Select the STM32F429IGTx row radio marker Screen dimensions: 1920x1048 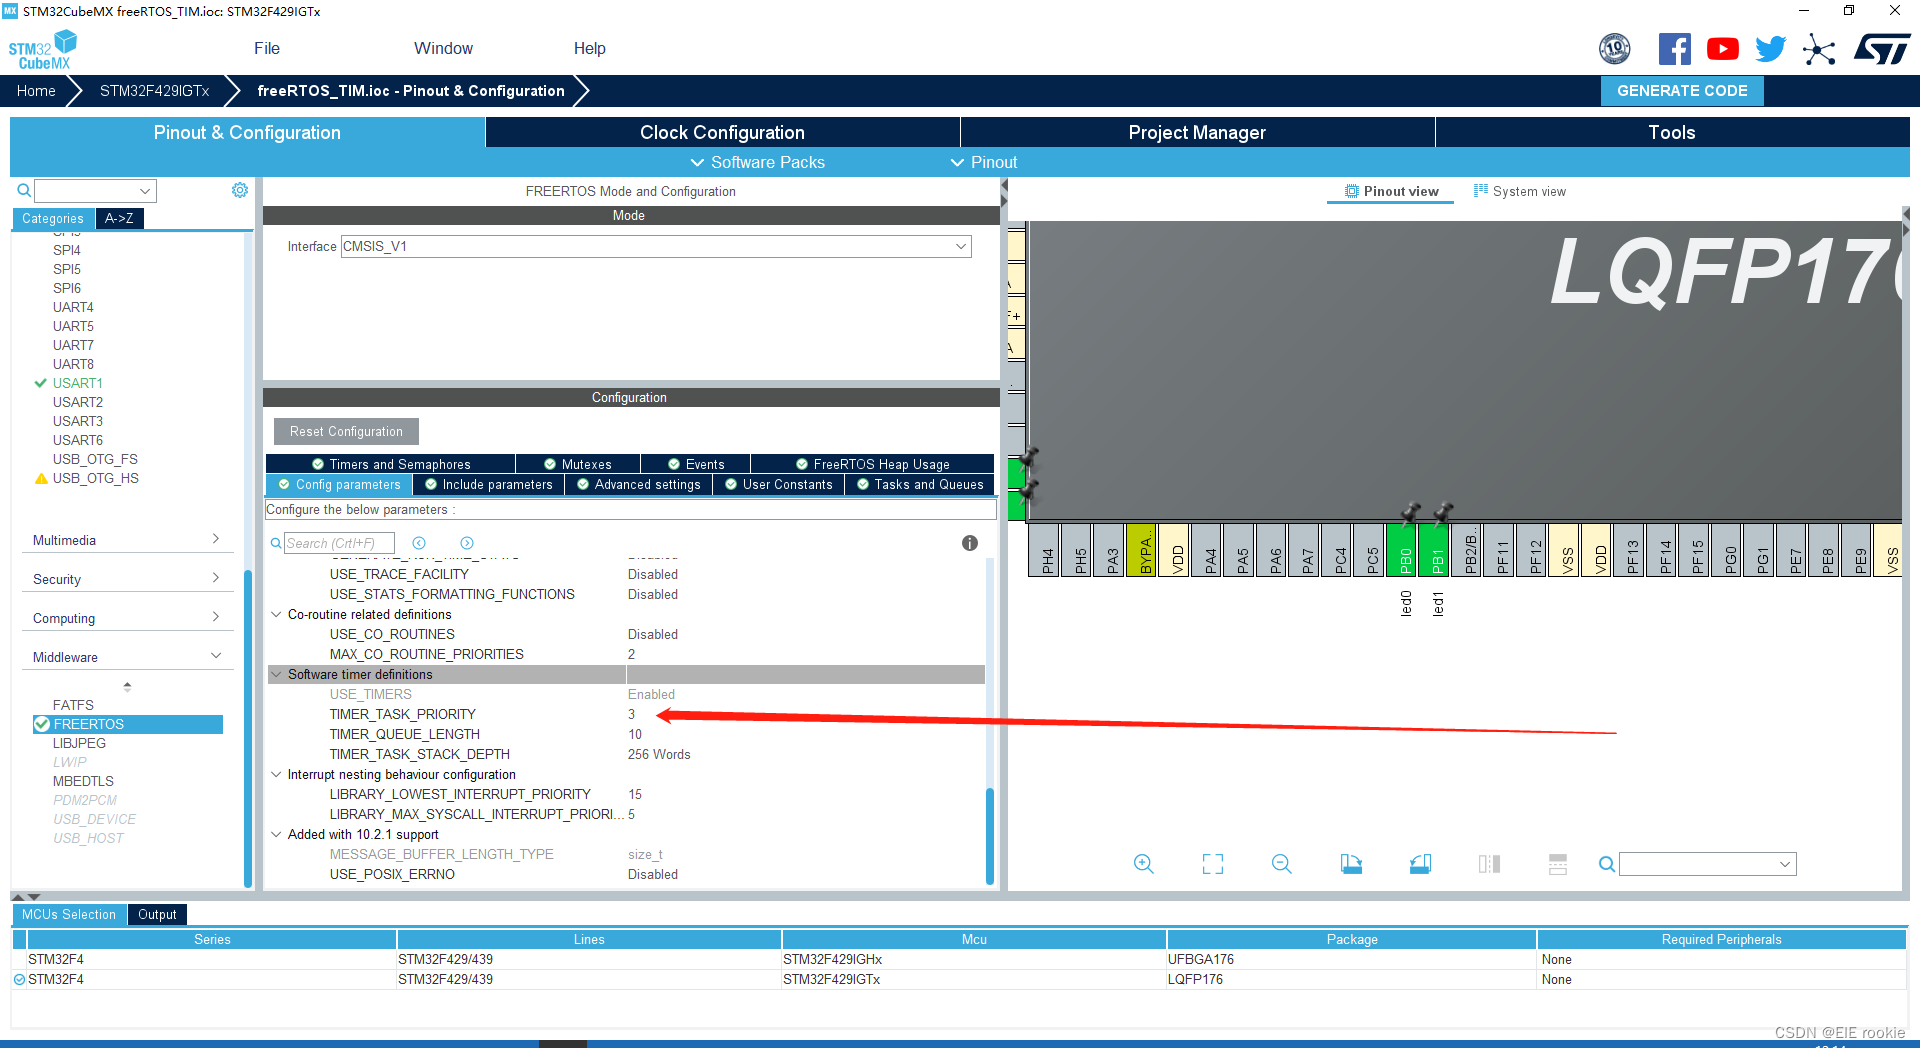click(19, 980)
